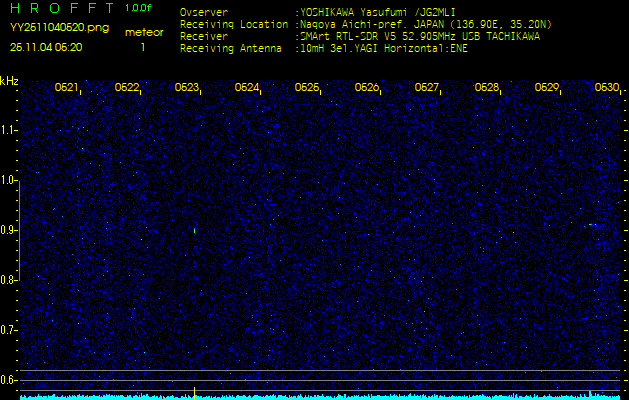Click the 1.0 kHz frequency tick
This screenshot has height=400, width=629.
click(x=9, y=181)
